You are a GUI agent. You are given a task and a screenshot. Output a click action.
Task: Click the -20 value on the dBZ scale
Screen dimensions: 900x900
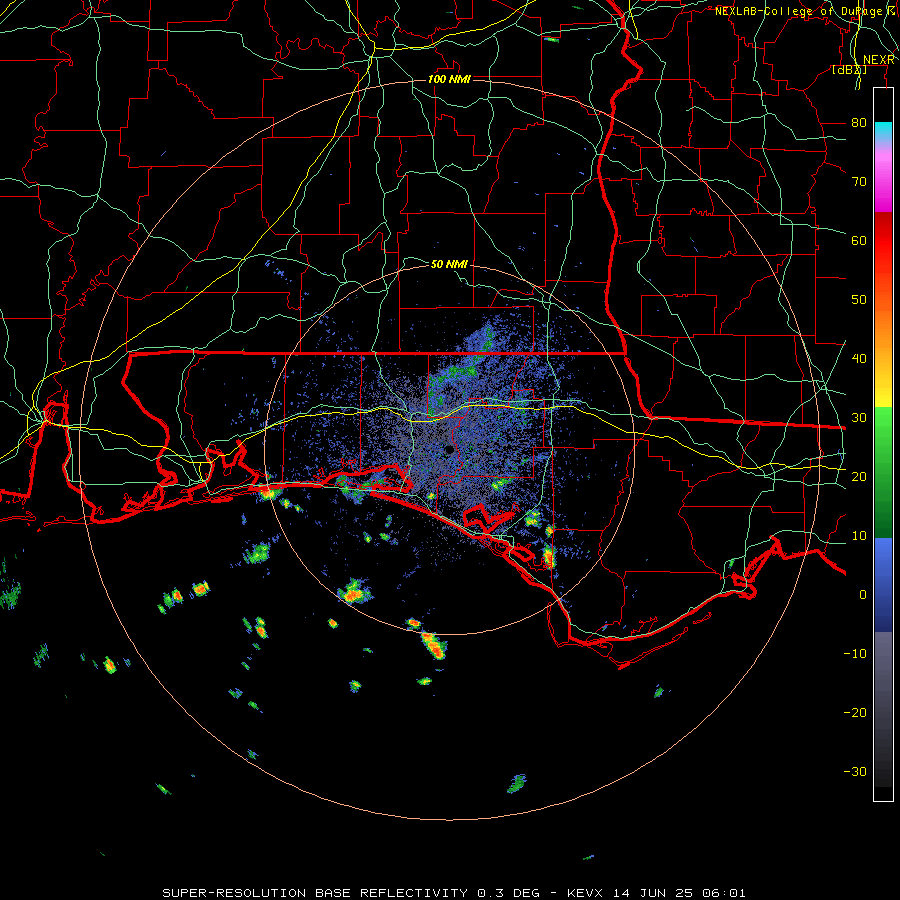[855, 712]
